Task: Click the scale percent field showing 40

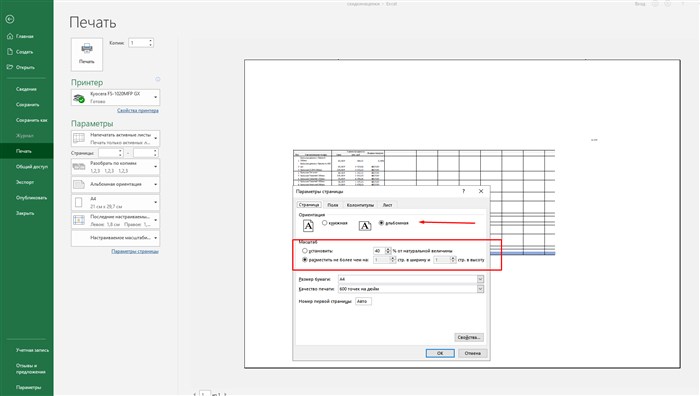Action: point(379,251)
